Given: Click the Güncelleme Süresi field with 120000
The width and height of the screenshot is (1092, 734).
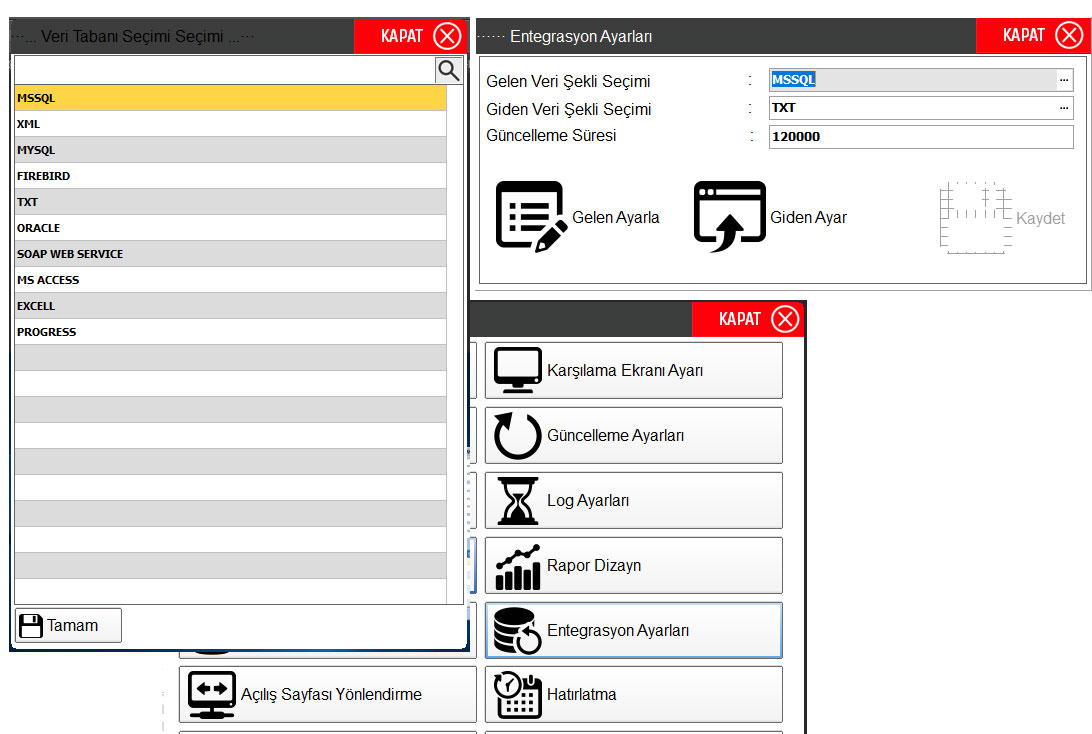Looking at the screenshot, I should (921, 136).
